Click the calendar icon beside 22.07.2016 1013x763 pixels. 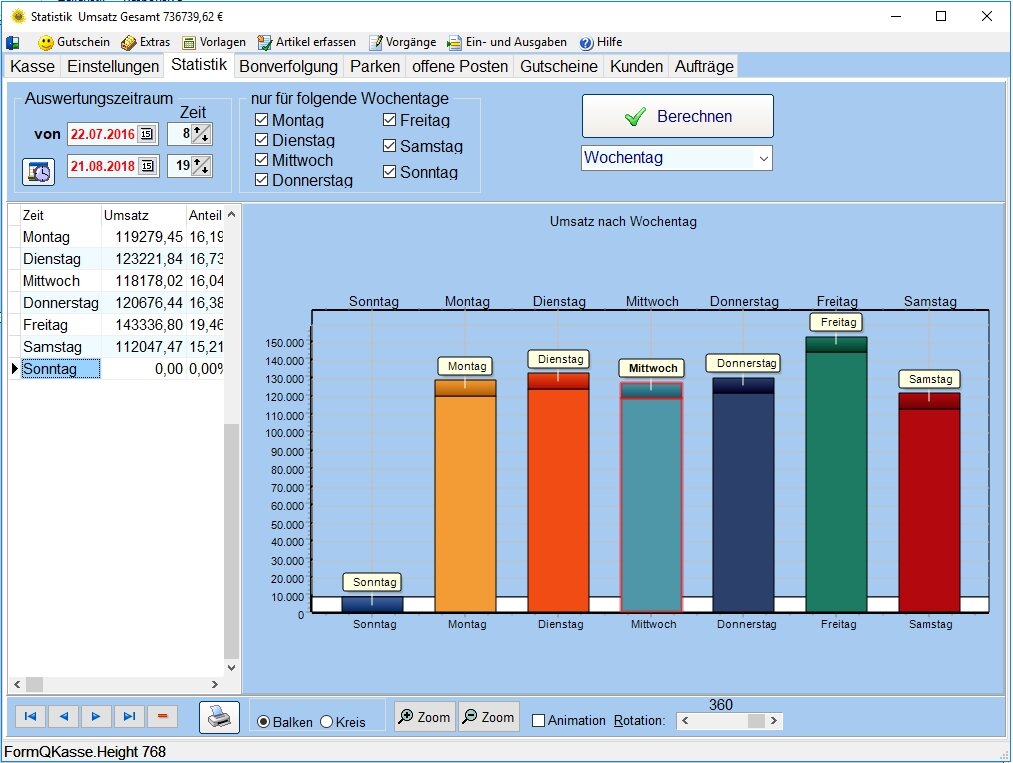click(147, 134)
